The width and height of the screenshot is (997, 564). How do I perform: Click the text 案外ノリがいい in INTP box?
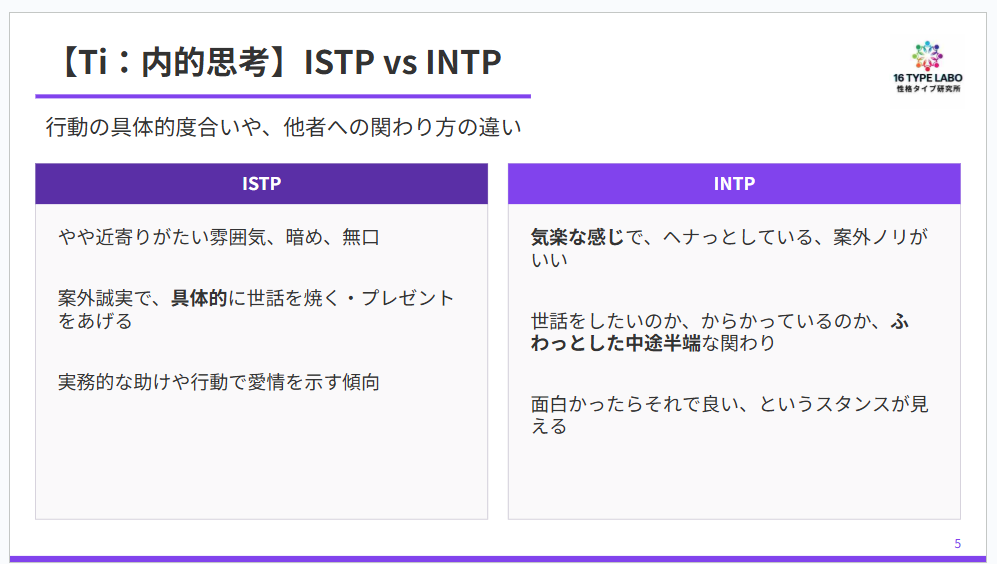(x=870, y=238)
